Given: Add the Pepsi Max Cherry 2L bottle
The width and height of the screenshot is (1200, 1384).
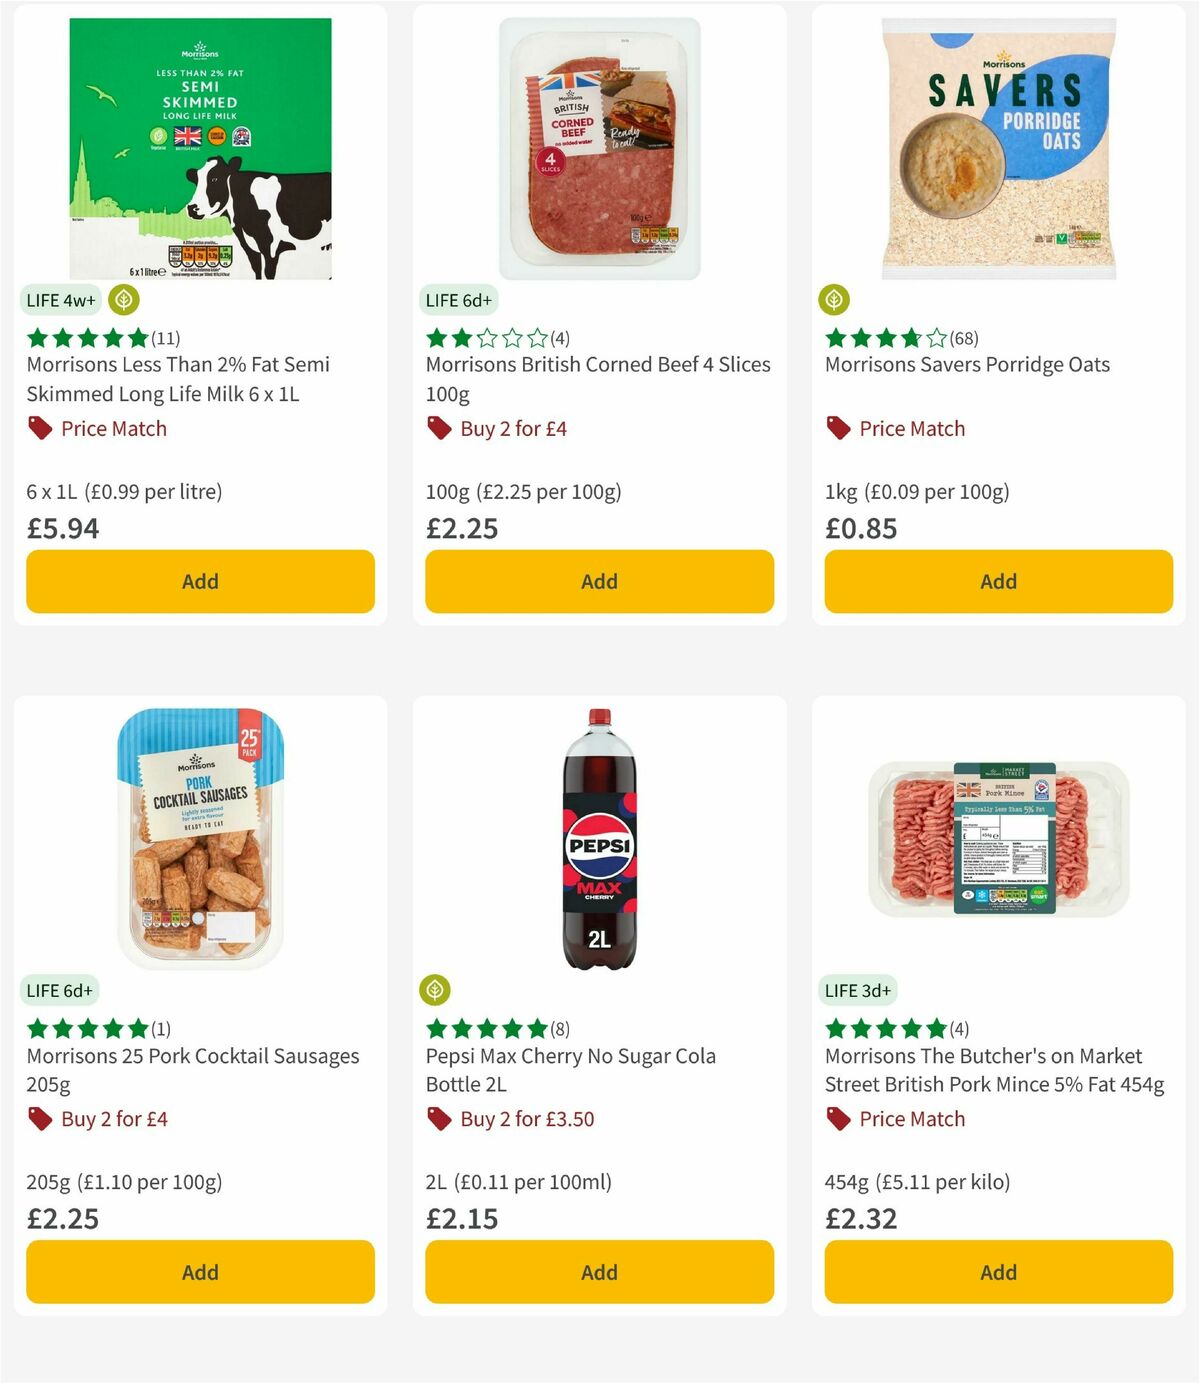Looking at the screenshot, I should tap(598, 1271).
